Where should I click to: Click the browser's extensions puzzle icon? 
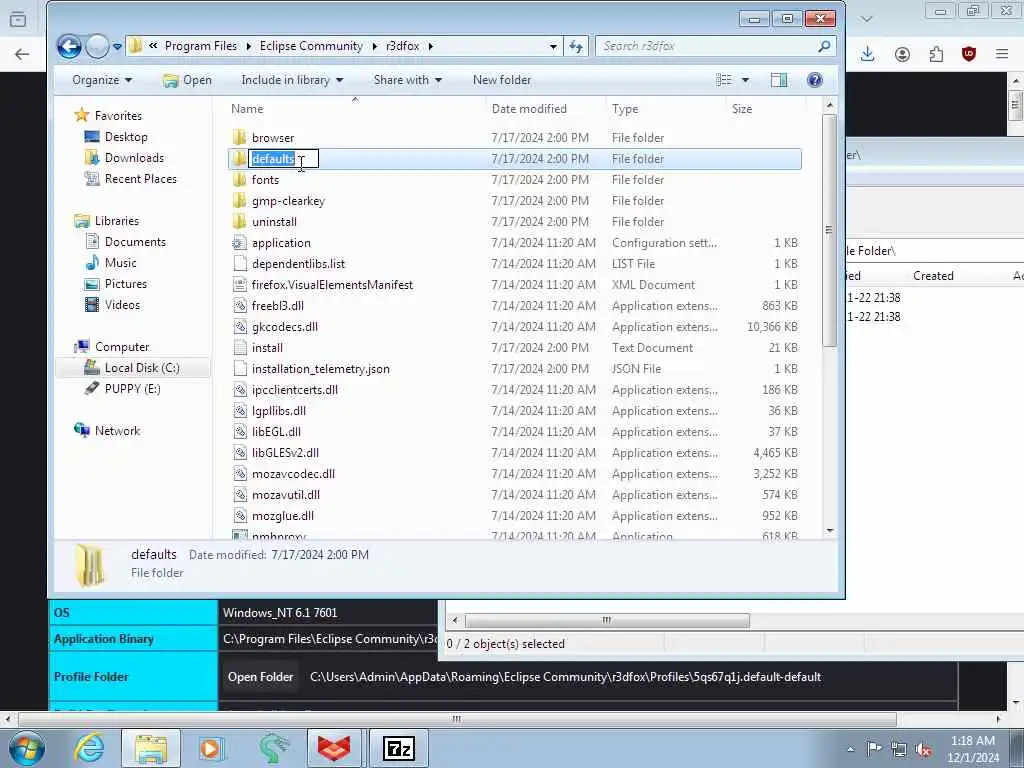pyautogui.click(x=936, y=54)
